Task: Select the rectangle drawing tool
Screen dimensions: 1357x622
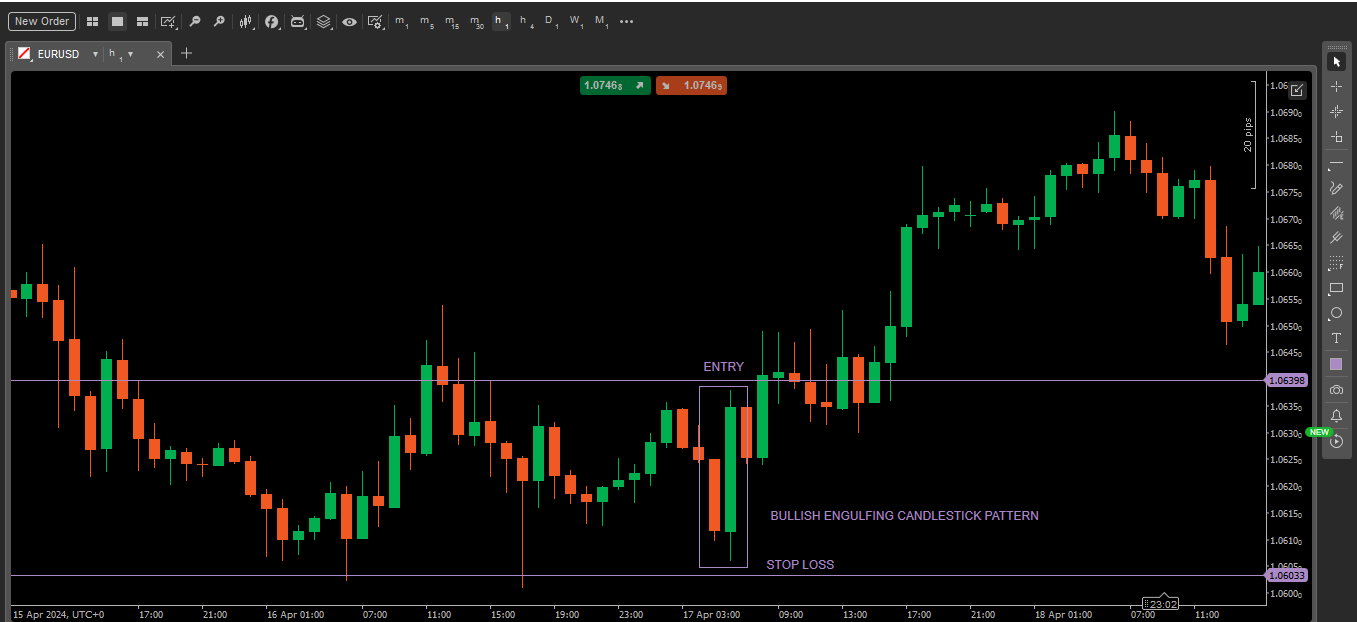Action: pyautogui.click(x=1336, y=289)
